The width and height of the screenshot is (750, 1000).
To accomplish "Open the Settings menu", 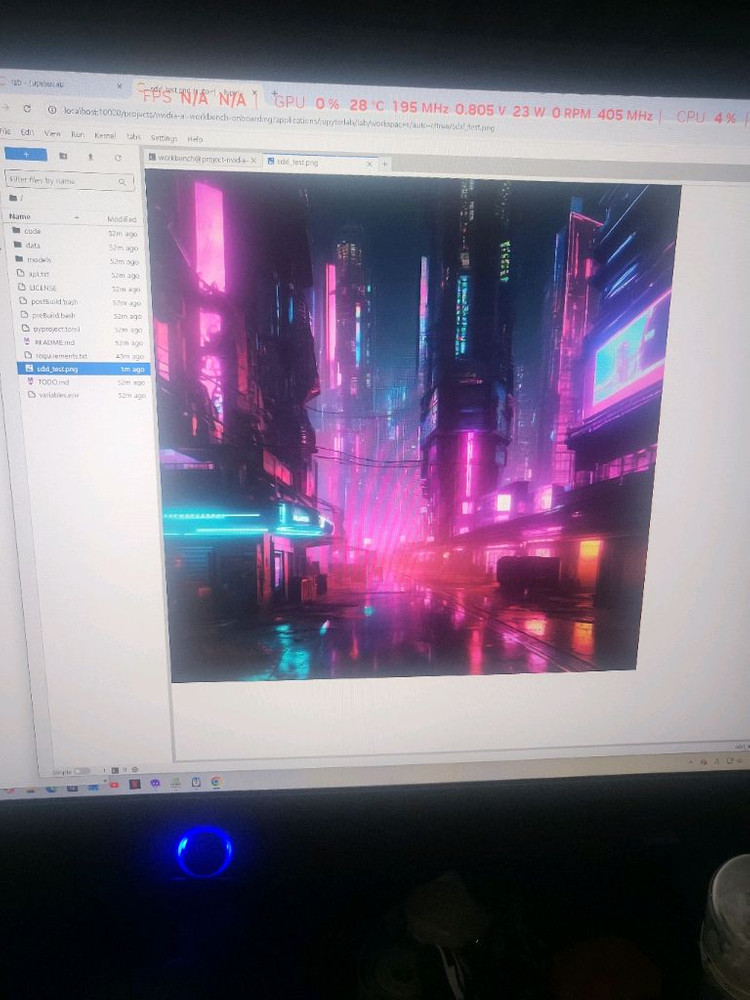I will pyautogui.click(x=164, y=137).
